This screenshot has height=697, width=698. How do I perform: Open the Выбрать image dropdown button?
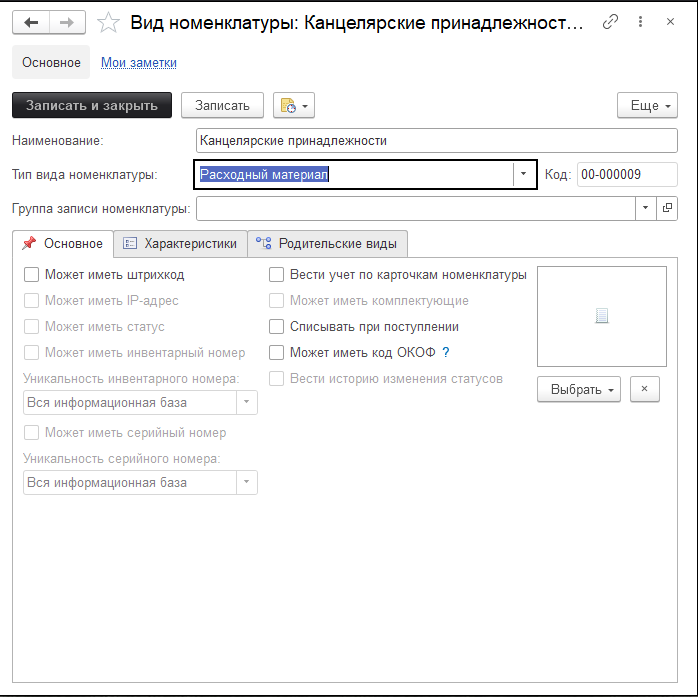click(x=579, y=389)
